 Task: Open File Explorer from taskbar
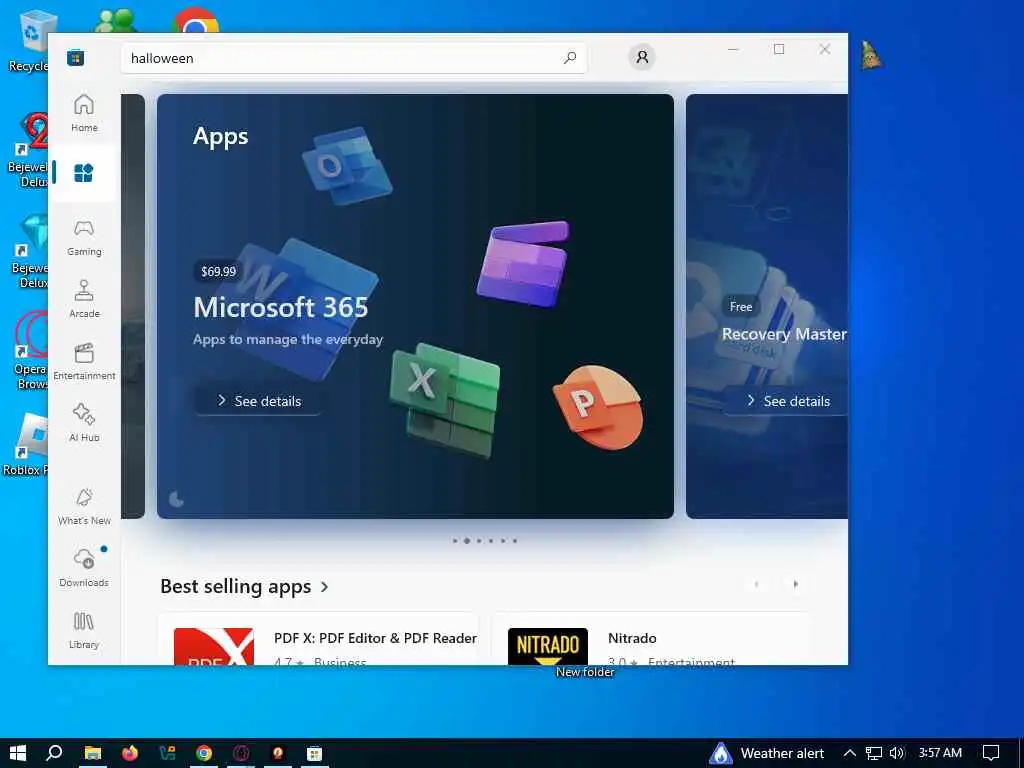[x=93, y=753]
